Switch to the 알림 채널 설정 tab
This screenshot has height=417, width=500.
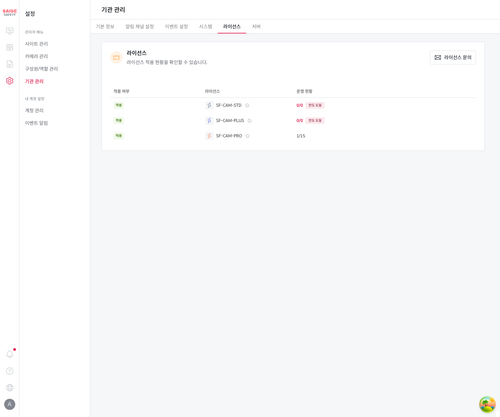(140, 27)
